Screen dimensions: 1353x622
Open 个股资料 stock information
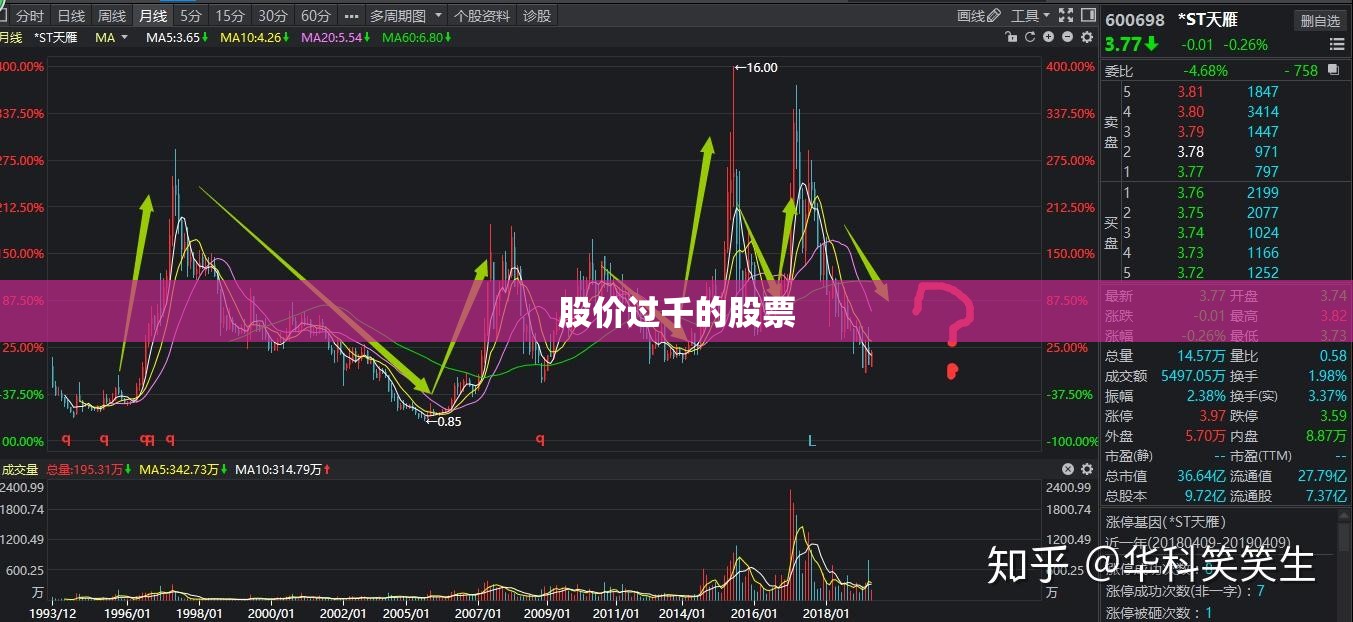click(482, 16)
